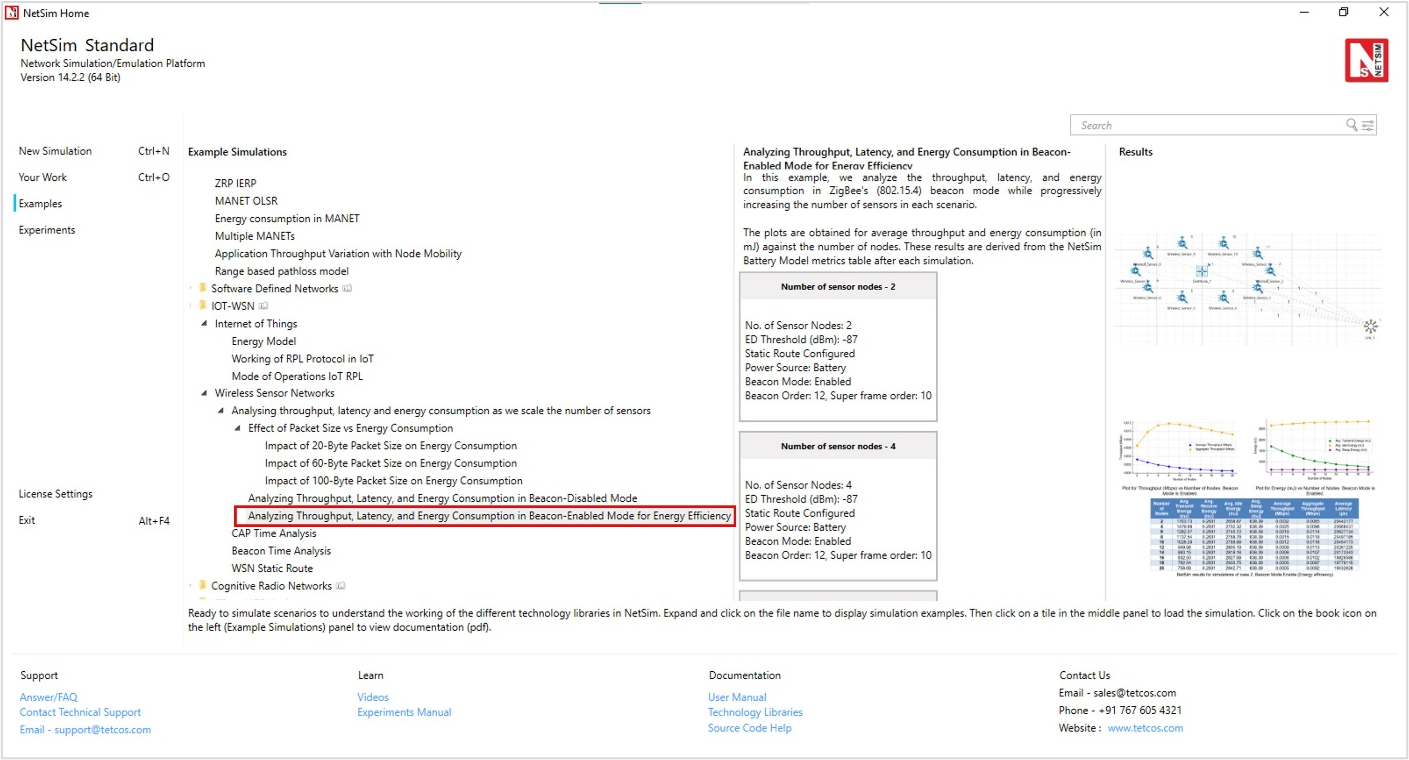Follow the Contact Technical Support link
This screenshot has width=1409, height=760.
[80, 712]
